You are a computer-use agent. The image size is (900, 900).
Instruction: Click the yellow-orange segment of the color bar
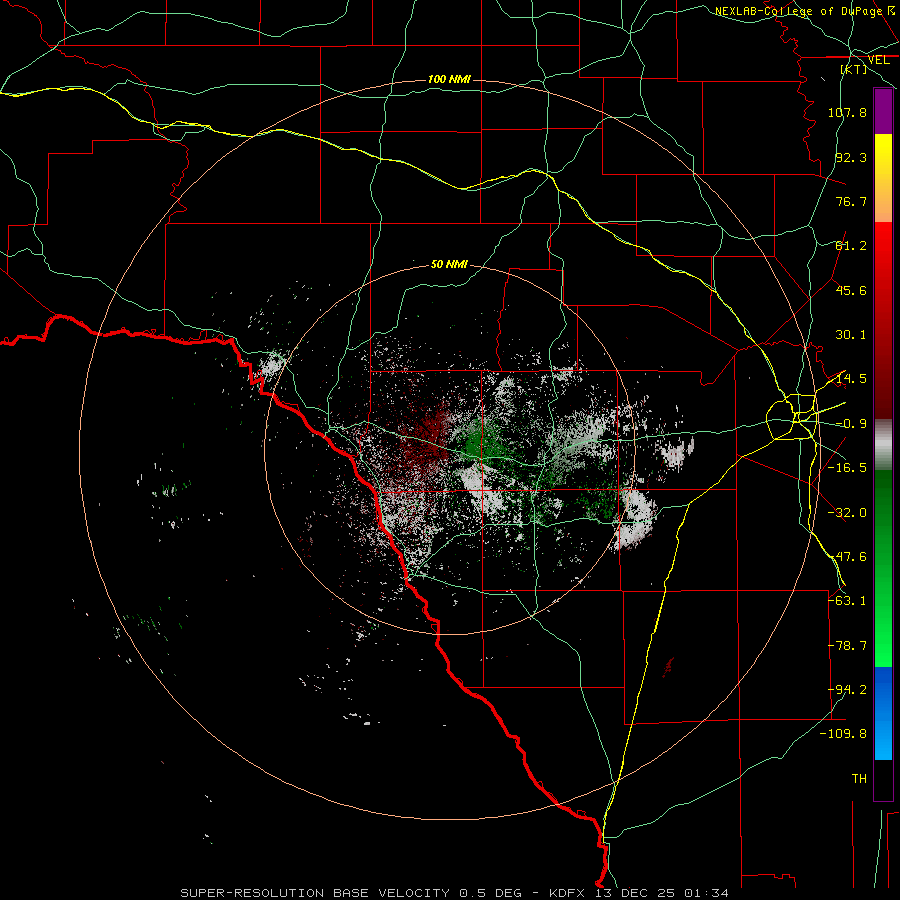click(883, 178)
